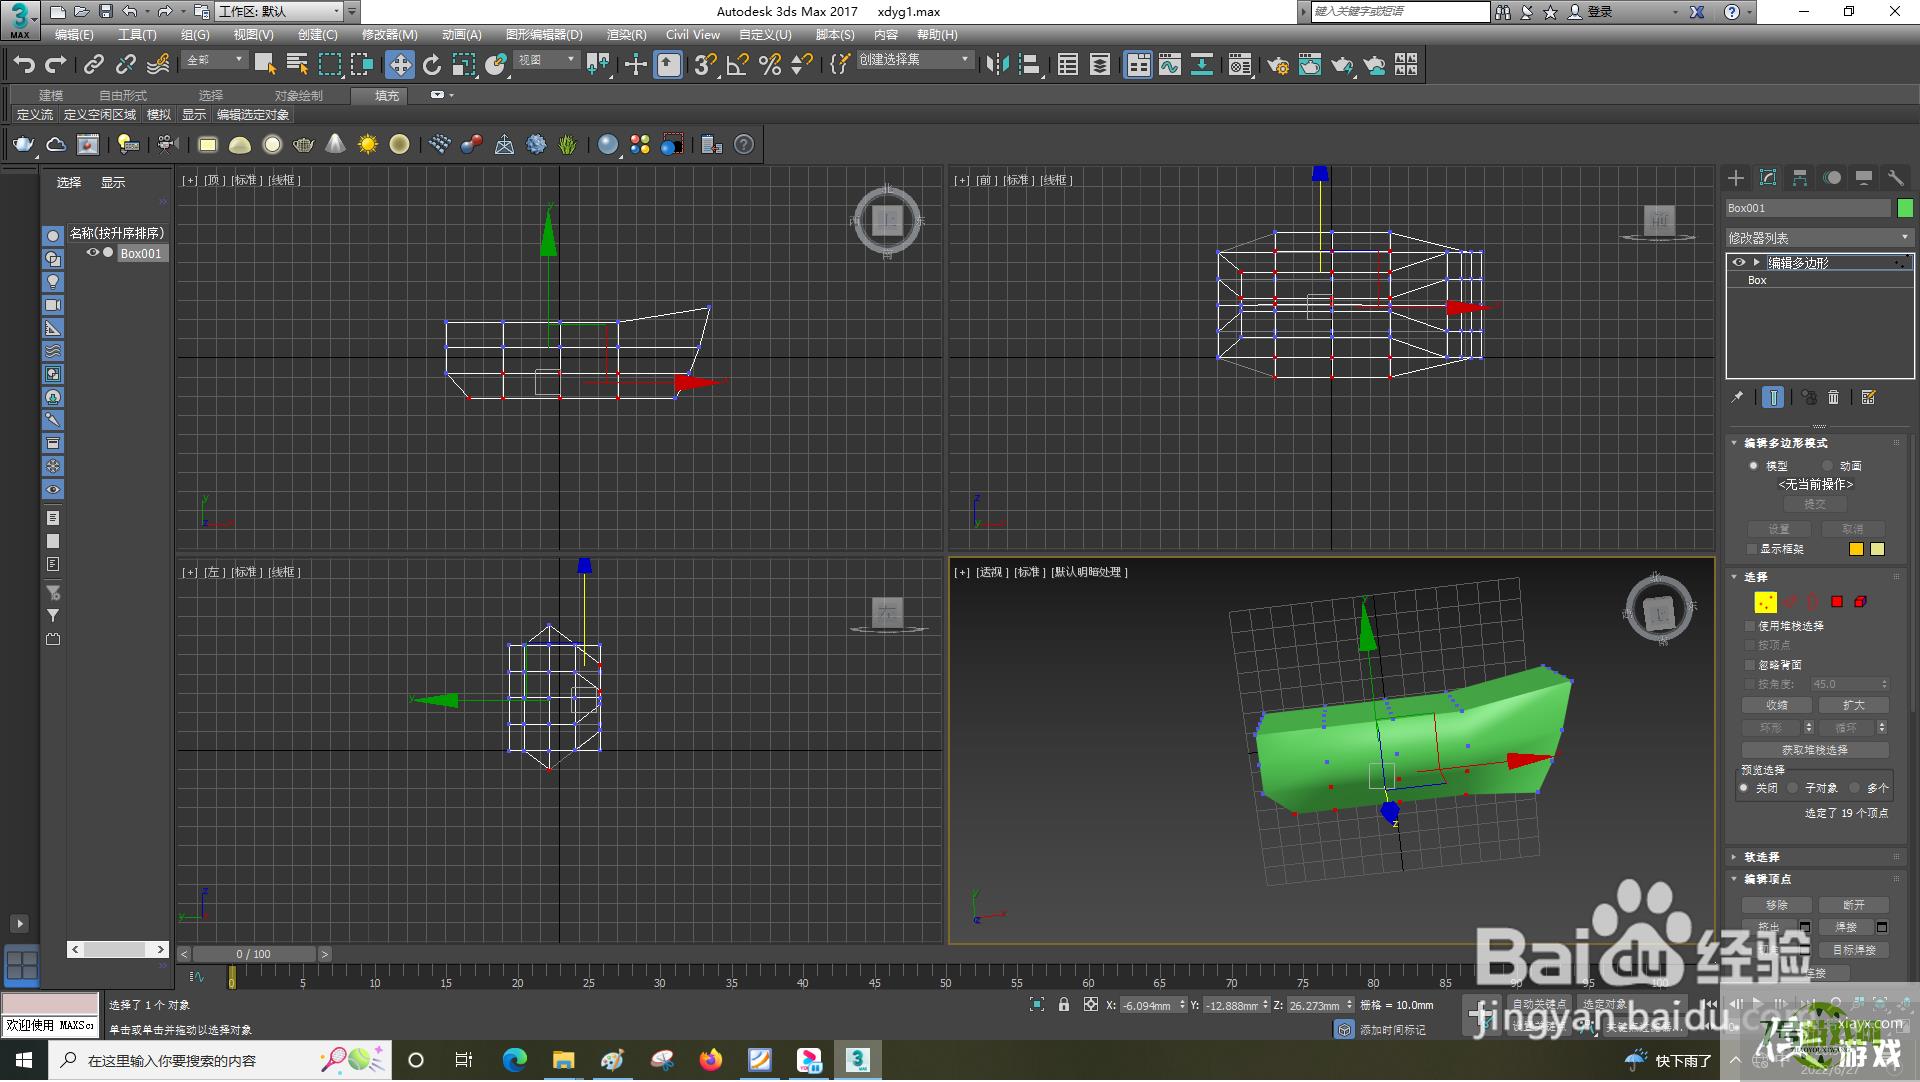1920x1082 pixels.
Task: Toggle eye icon of 编辑多边形 modifier
Action: (1739, 263)
